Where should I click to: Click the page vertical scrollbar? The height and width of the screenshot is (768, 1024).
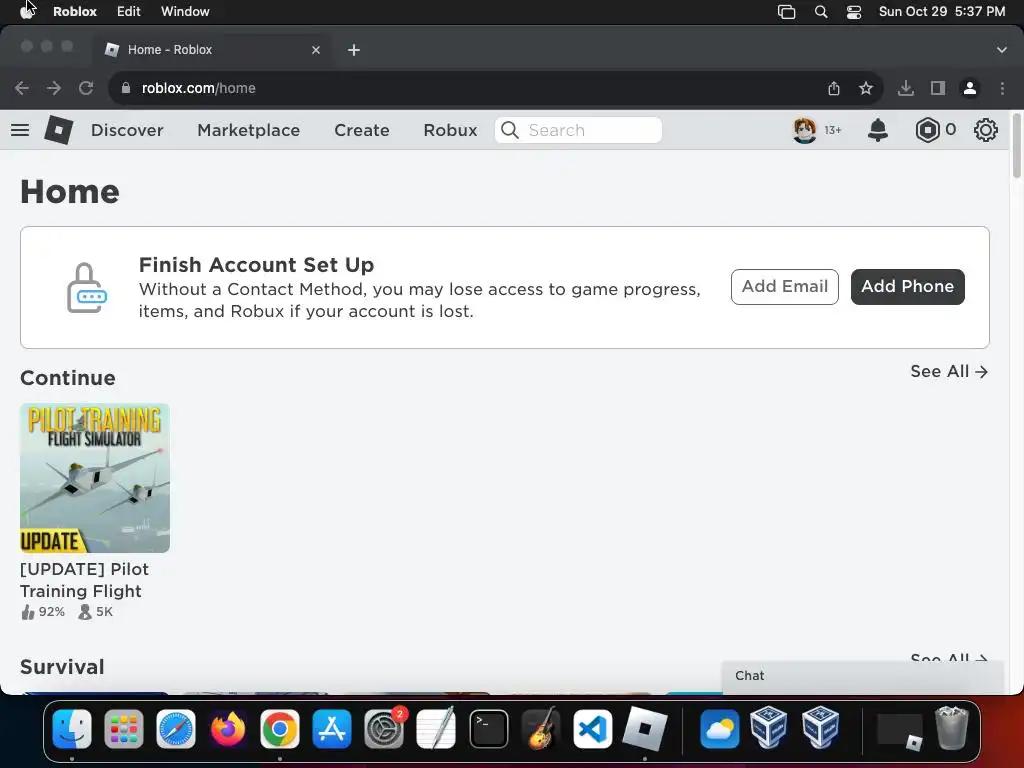point(1016,145)
